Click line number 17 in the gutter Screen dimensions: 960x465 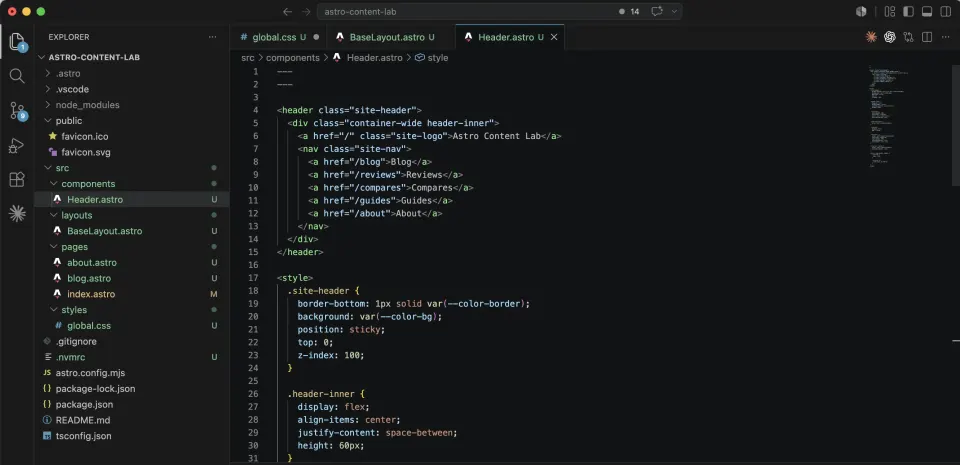(253, 278)
